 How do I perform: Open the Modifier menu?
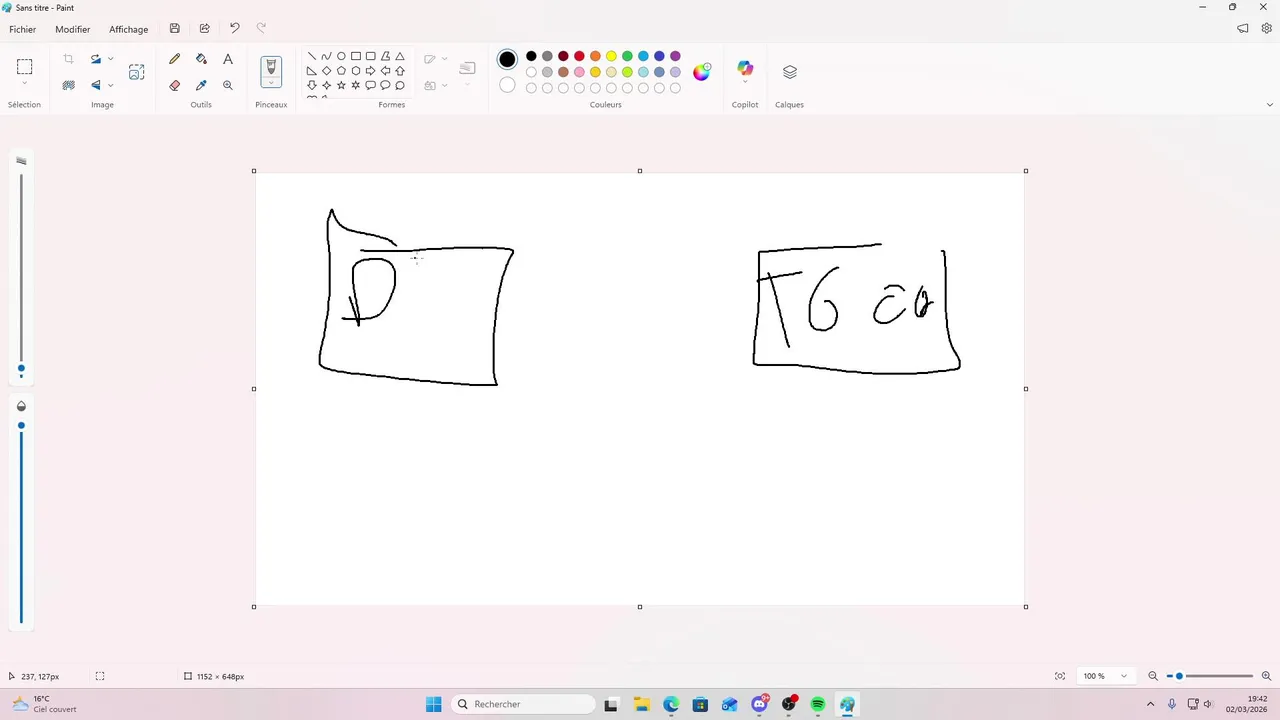(x=72, y=29)
